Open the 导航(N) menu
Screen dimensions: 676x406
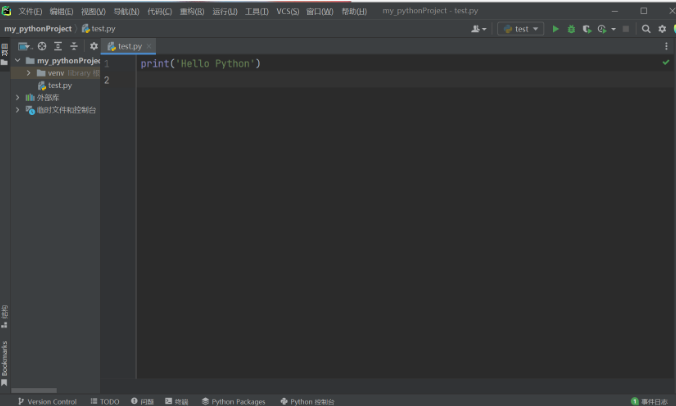[126, 12]
